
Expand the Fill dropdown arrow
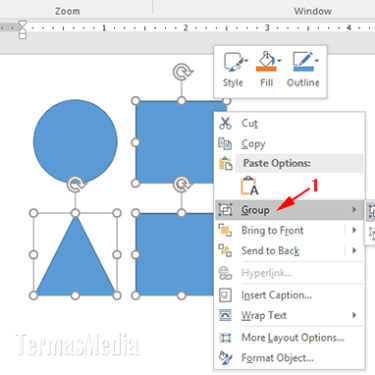click(x=279, y=60)
